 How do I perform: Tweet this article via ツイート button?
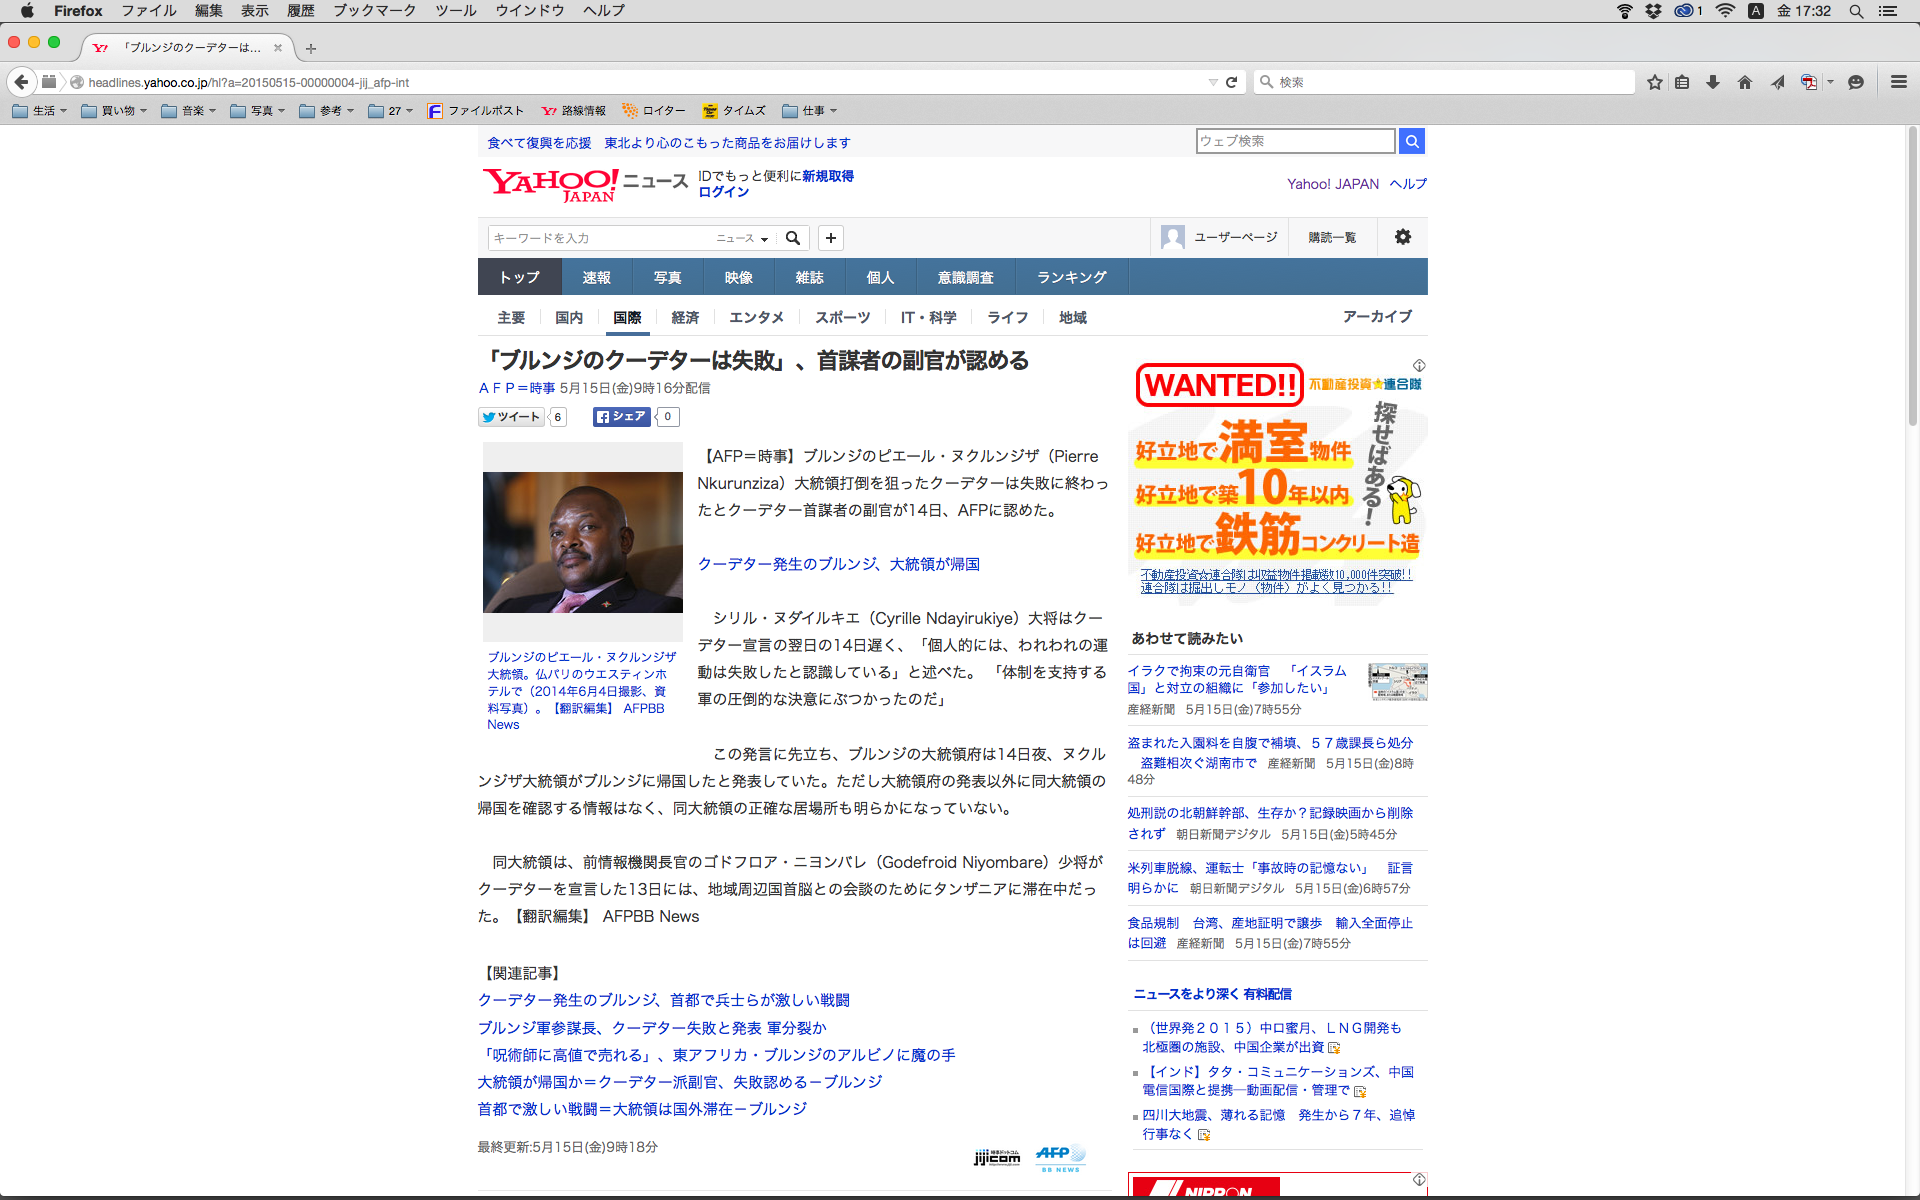click(511, 417)
